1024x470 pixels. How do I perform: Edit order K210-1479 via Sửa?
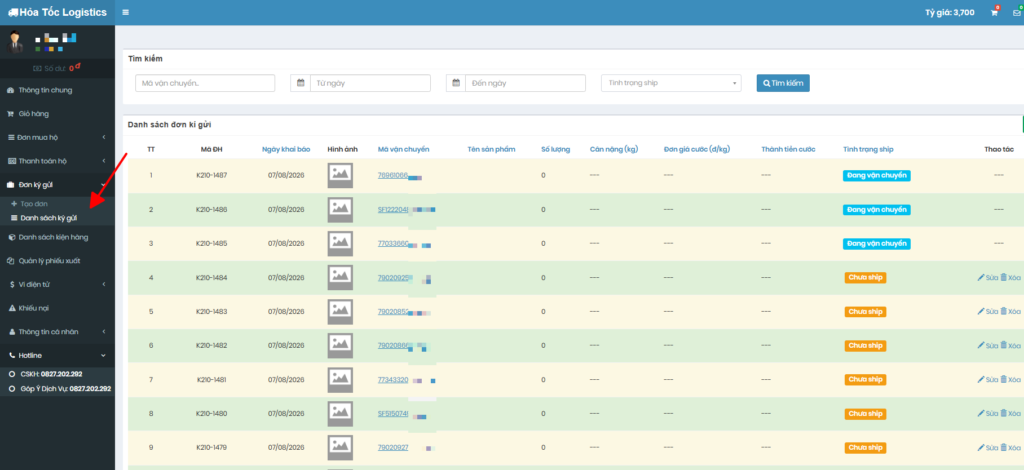coord(987,448)
